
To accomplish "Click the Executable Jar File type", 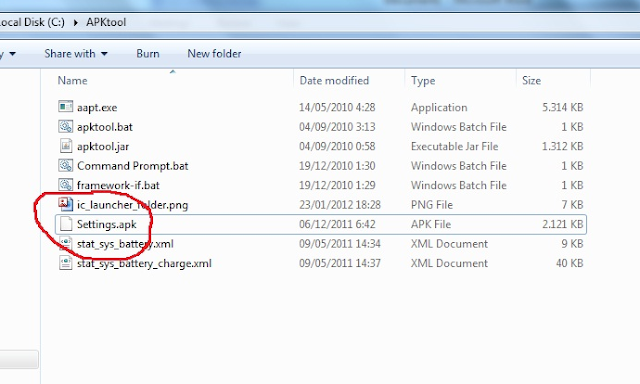I will [x=454, y=146].
